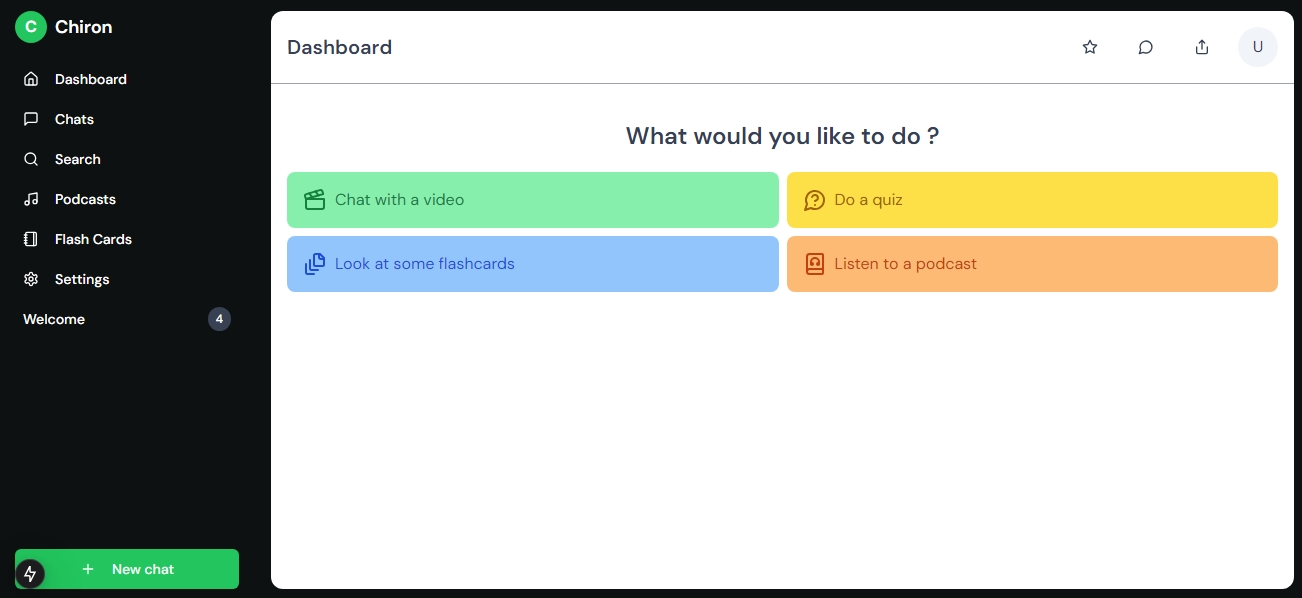
Task: Open the chat bubble icon in header
Action: (1146, 47)
